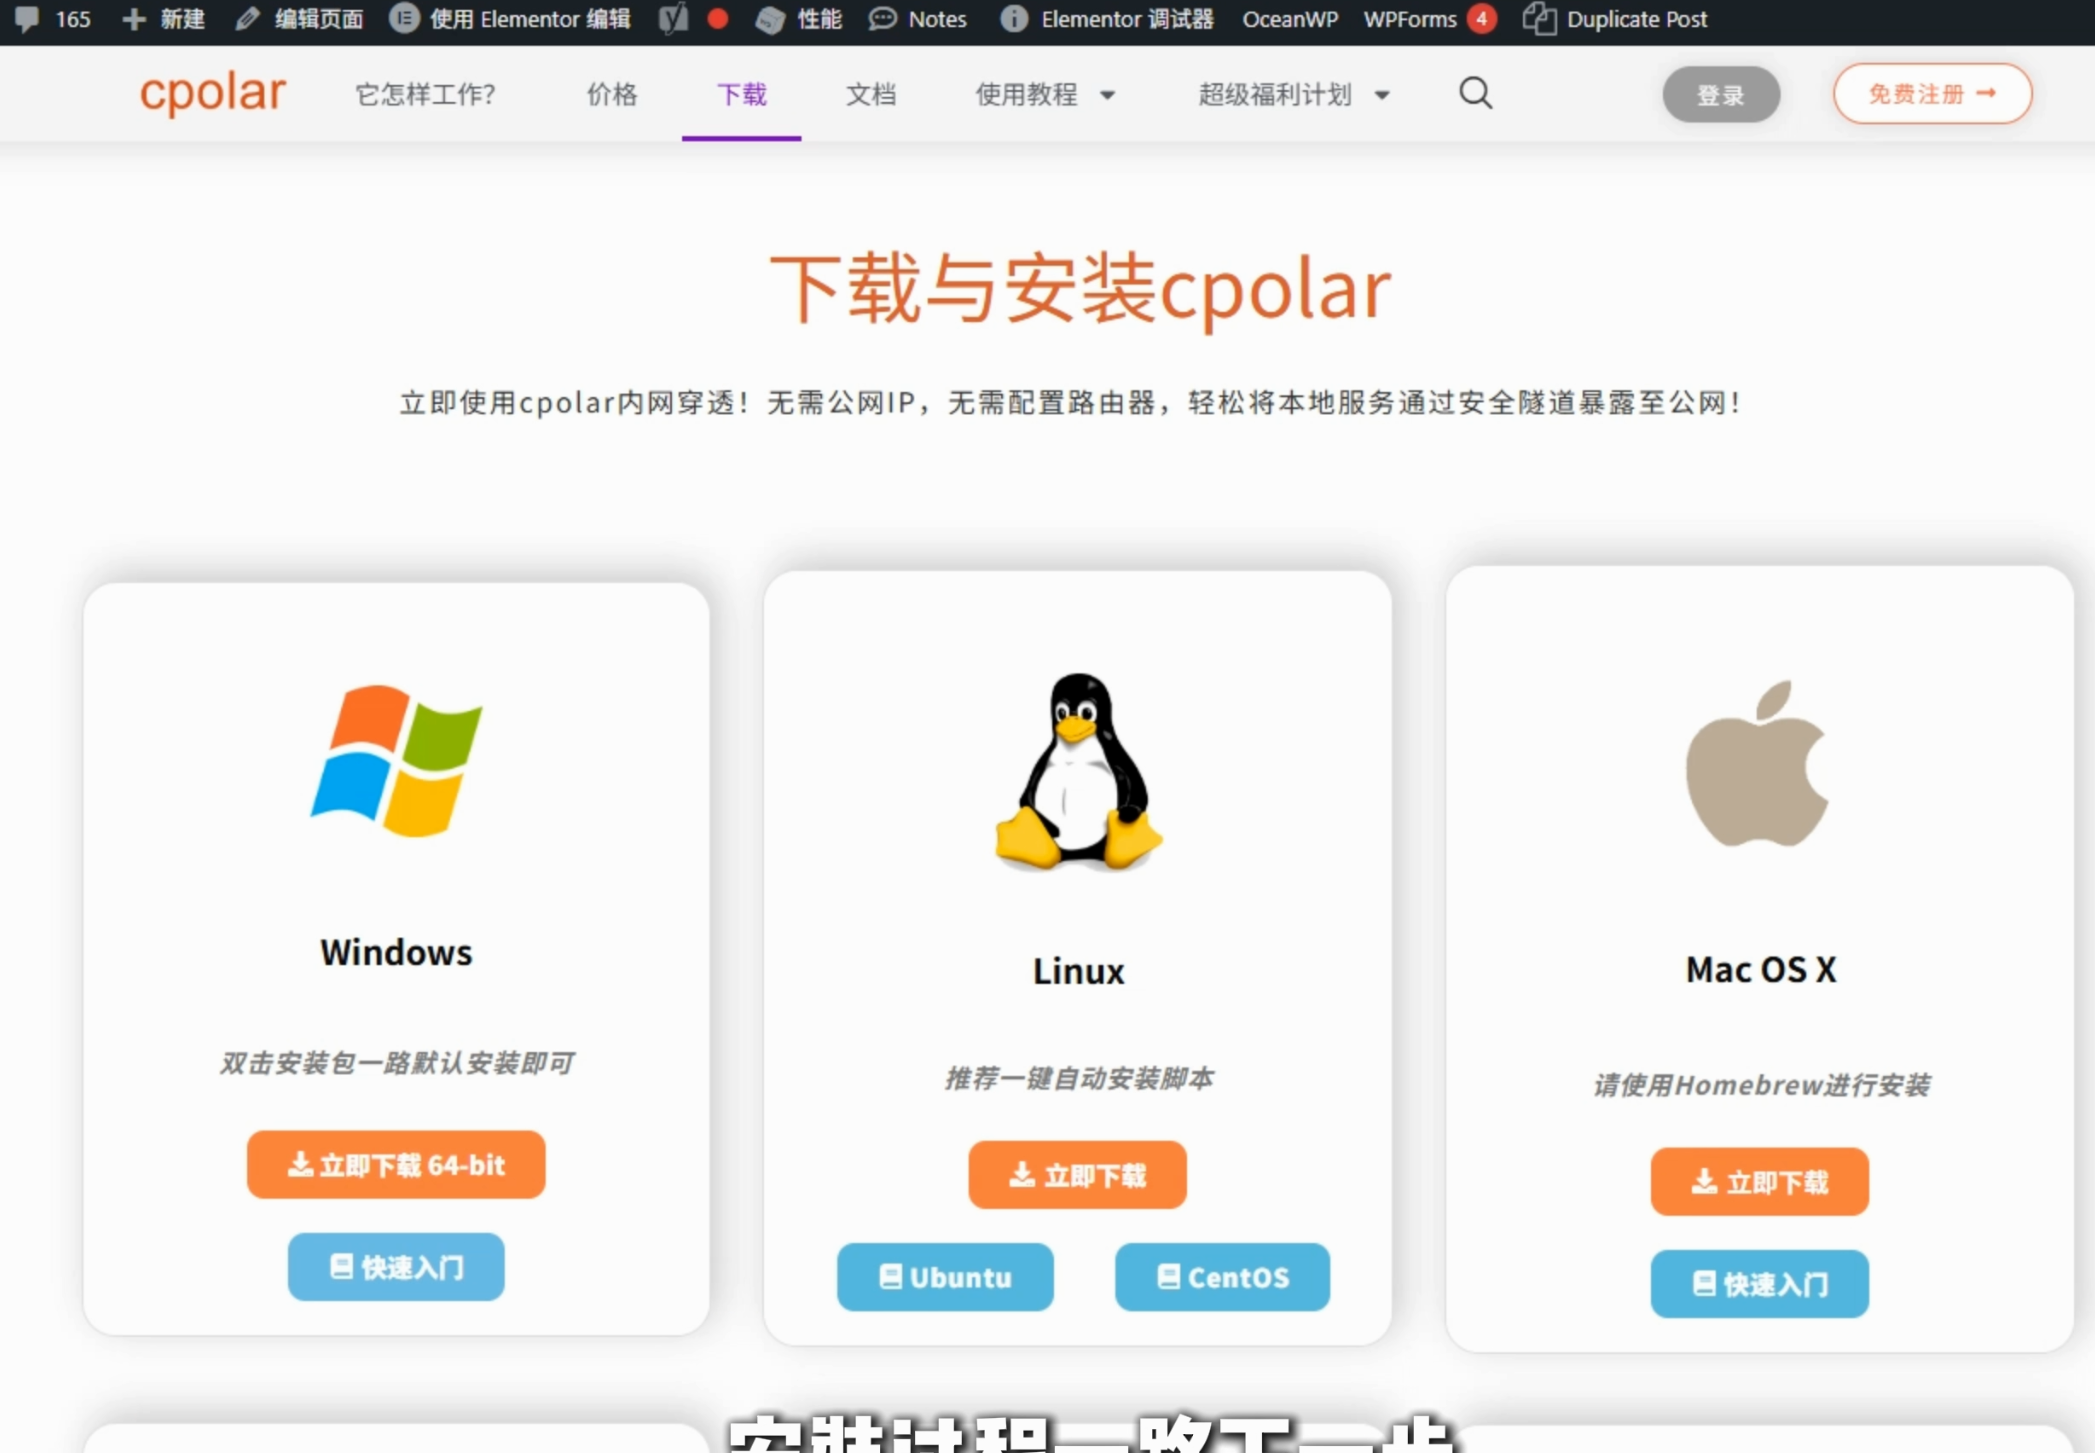Select the 下载 nav tab
Screen dimensions: 2095x1453
click(x=741, y=95)
